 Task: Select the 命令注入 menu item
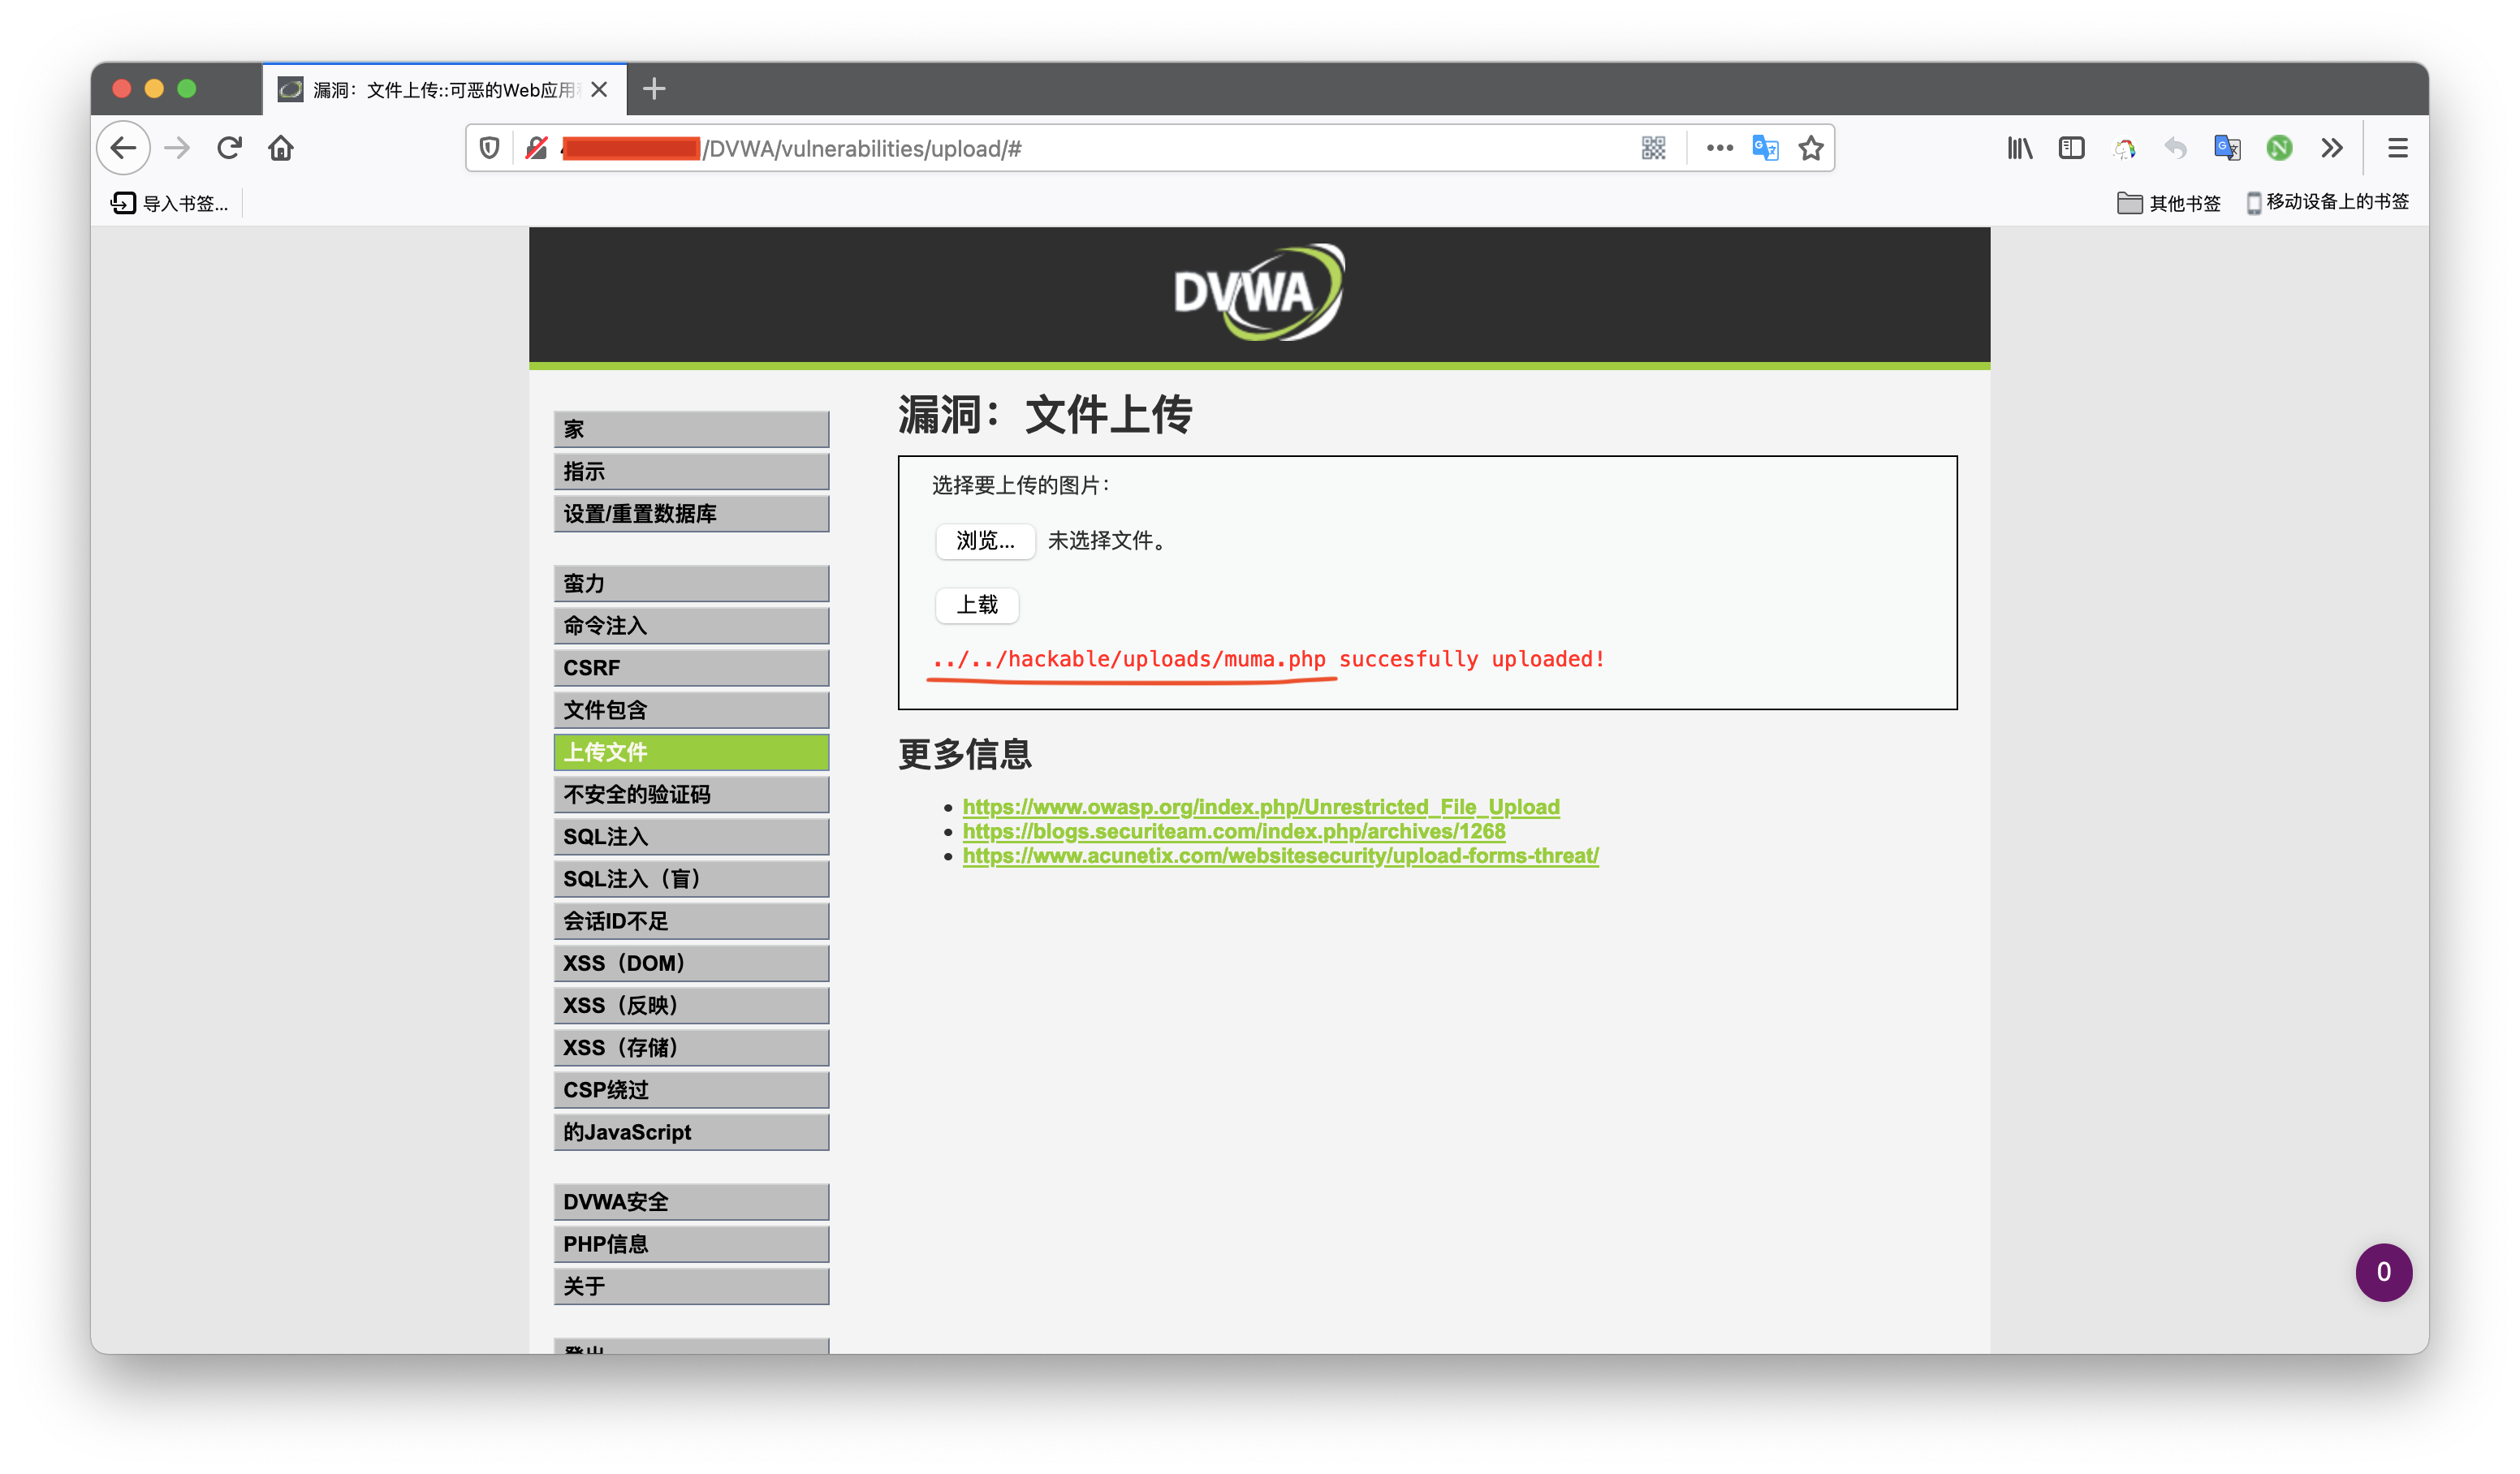click(691, 625)
